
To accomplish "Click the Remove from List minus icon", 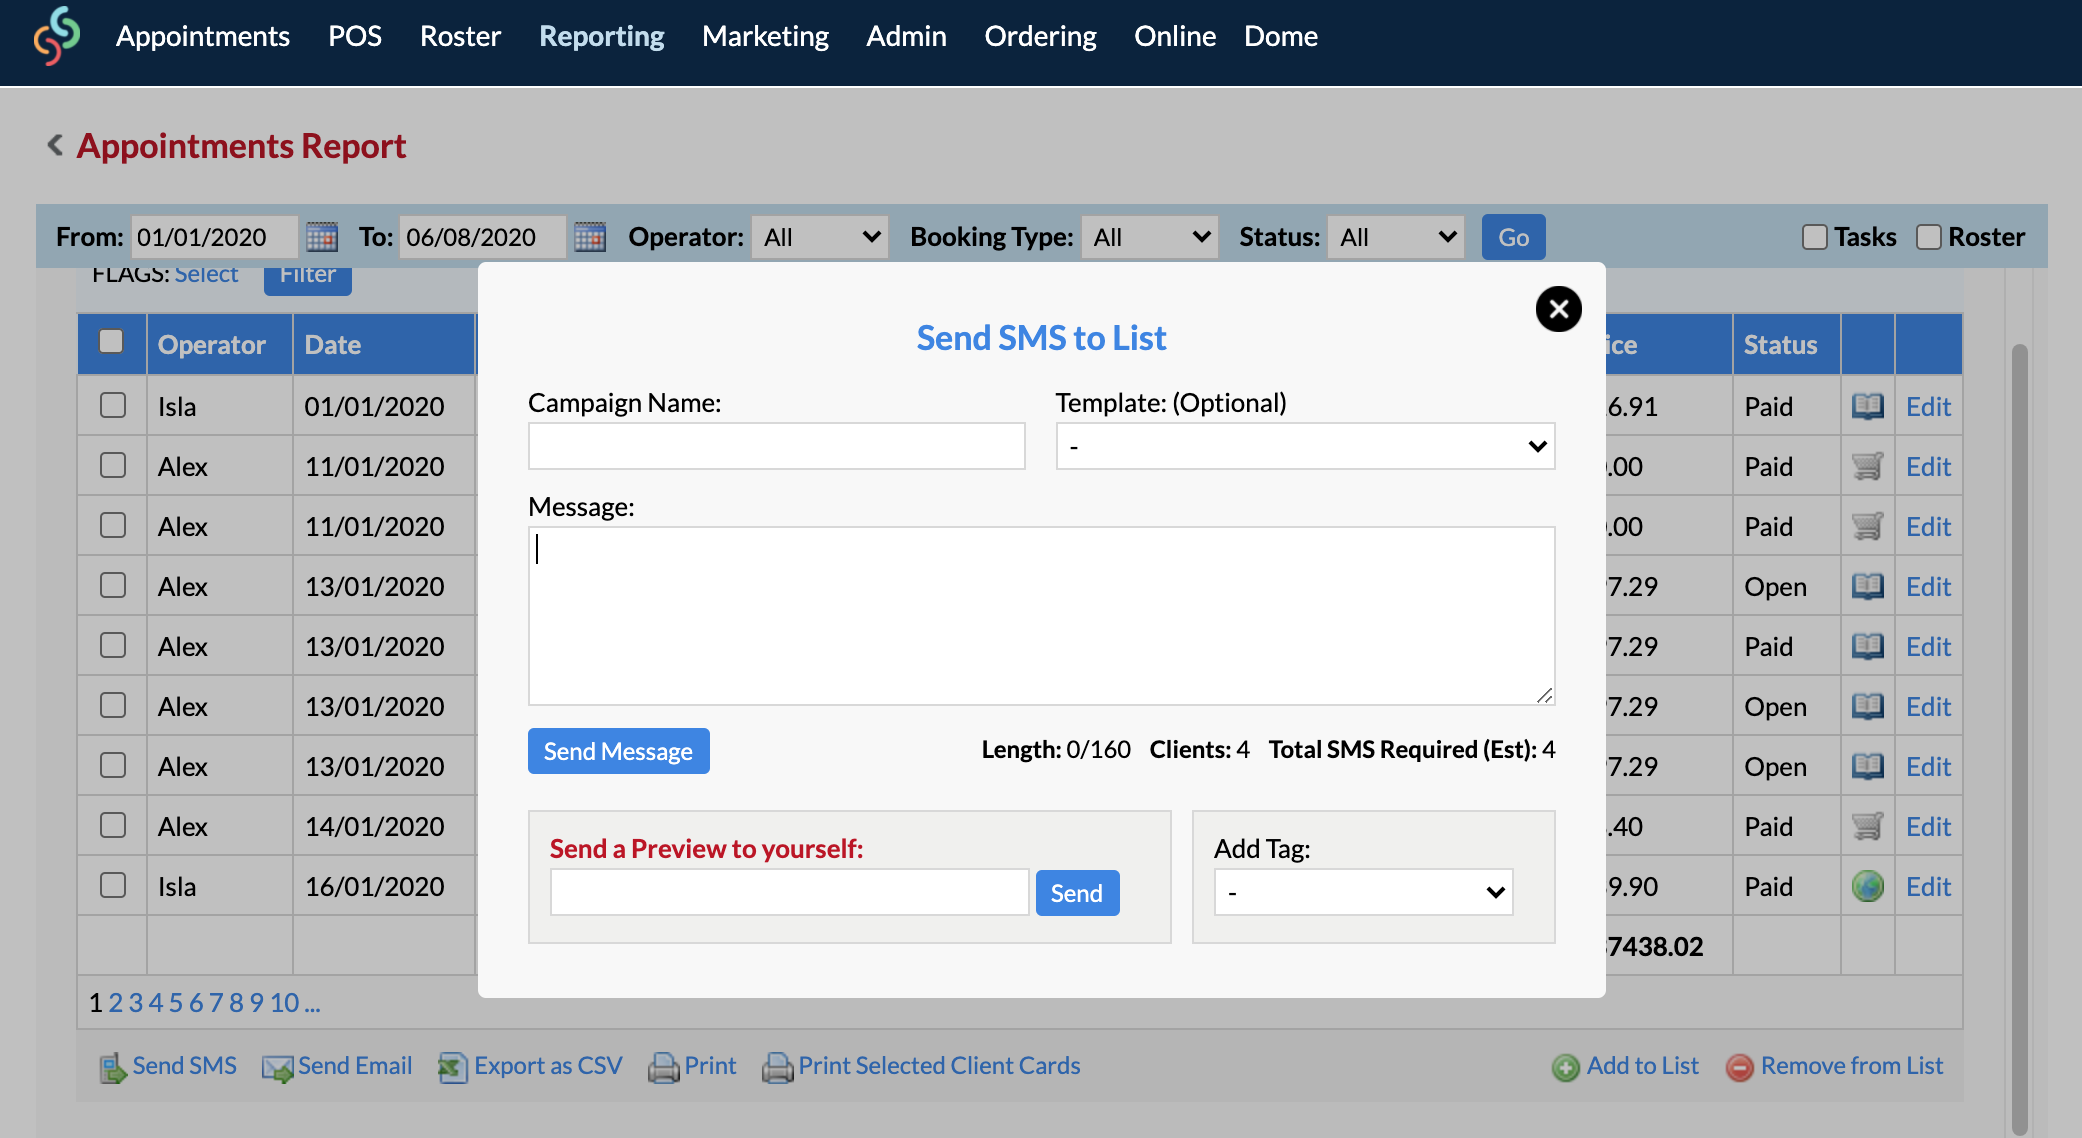I will pyautogui.click(x=1739, y=1067).
